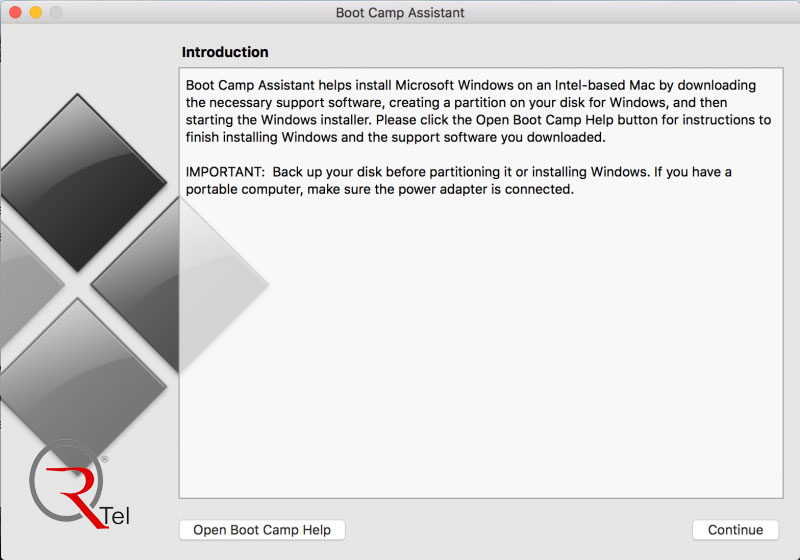
Task: Click the Boot Camp Assistant title text
Action: click(x=400, y=13)
